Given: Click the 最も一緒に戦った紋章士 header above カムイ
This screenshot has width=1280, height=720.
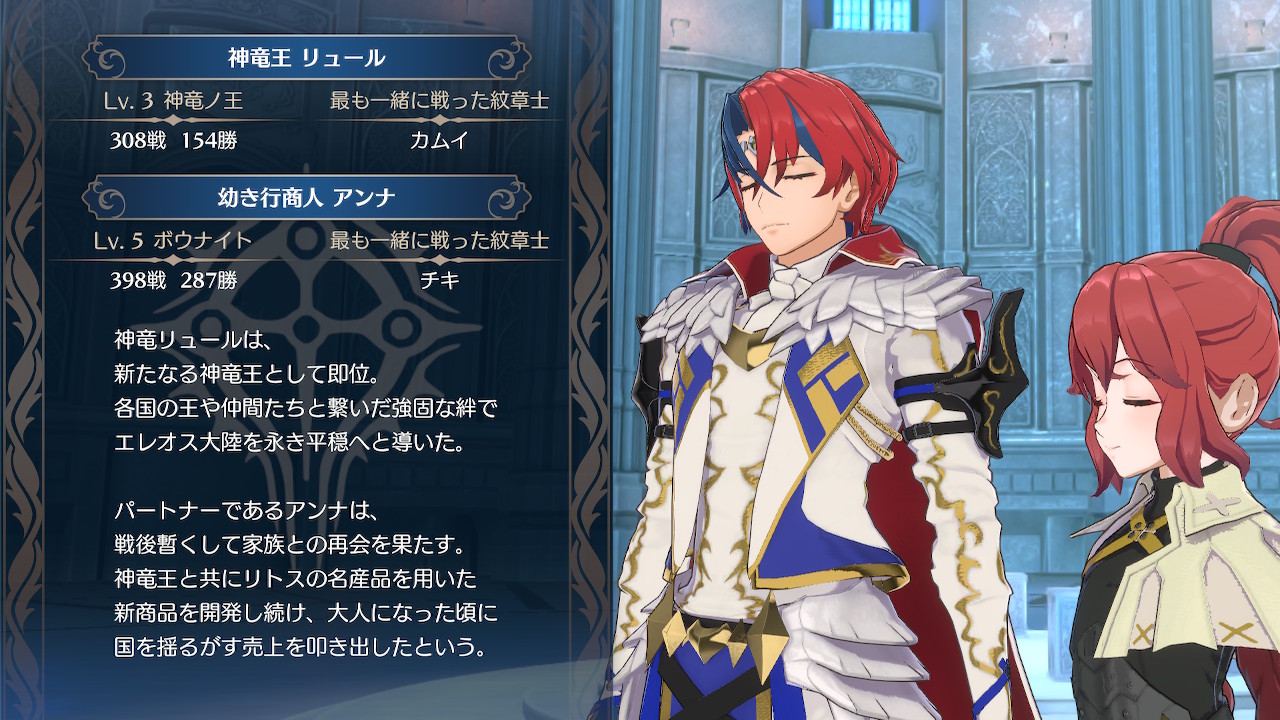Looking at the screenshot, I should pos(440,101).
